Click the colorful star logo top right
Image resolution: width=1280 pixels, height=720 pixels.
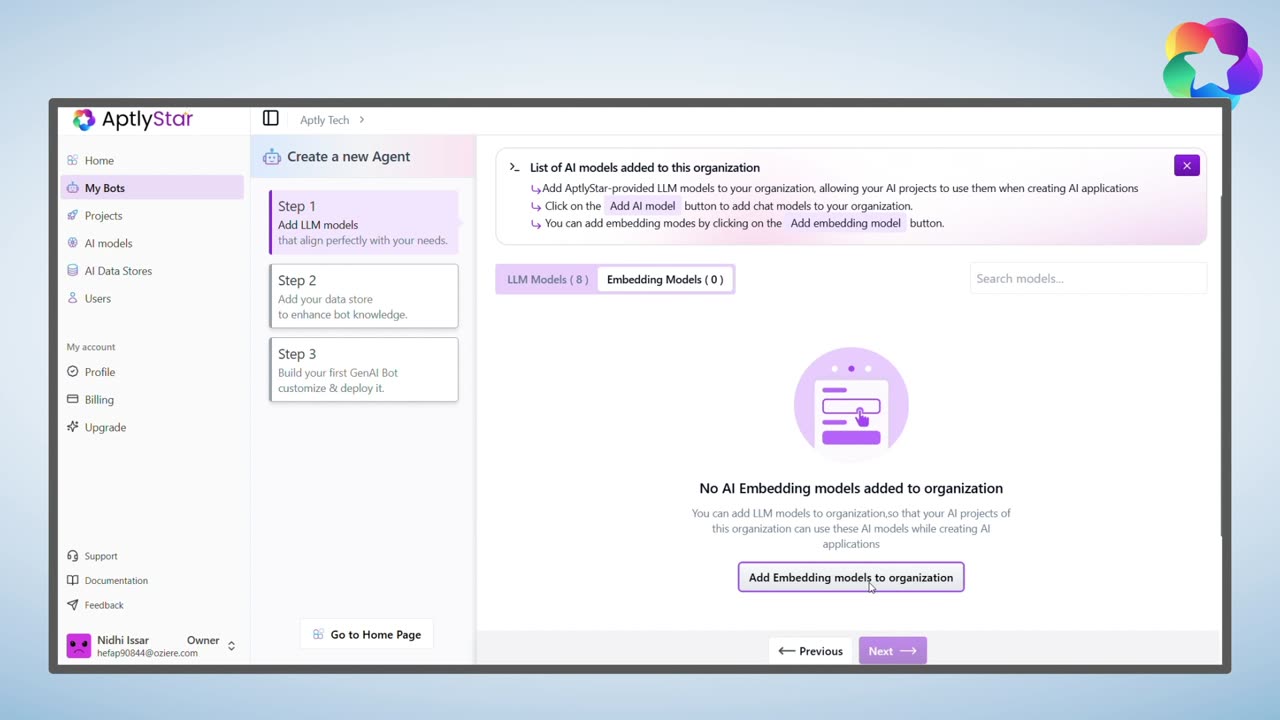tap(1212, 64)
